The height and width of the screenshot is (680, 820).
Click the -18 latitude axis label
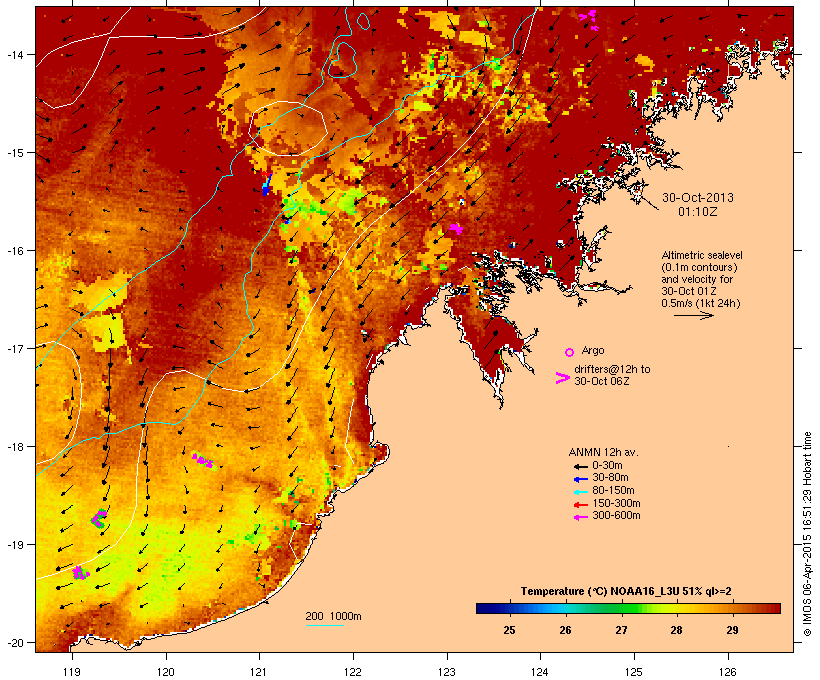pos(14,447)
